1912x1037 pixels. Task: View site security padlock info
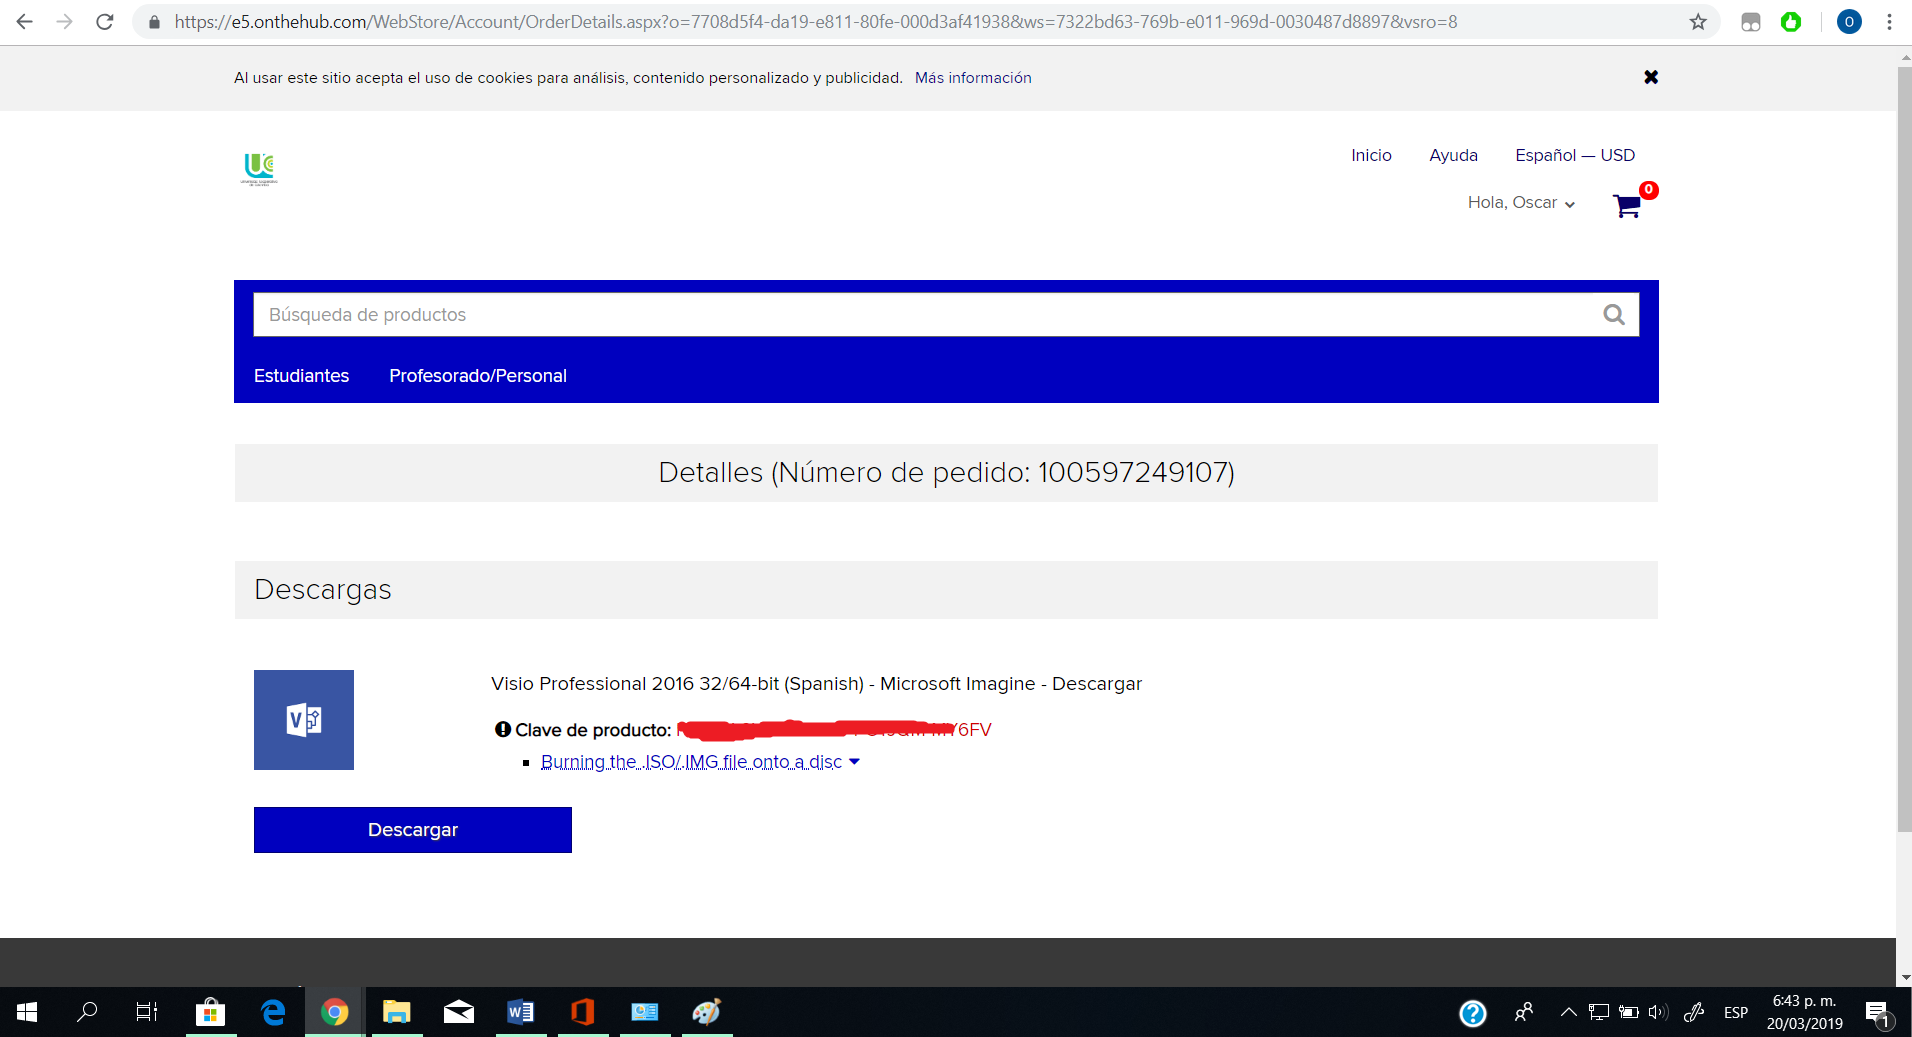click(x=154, y=21)
